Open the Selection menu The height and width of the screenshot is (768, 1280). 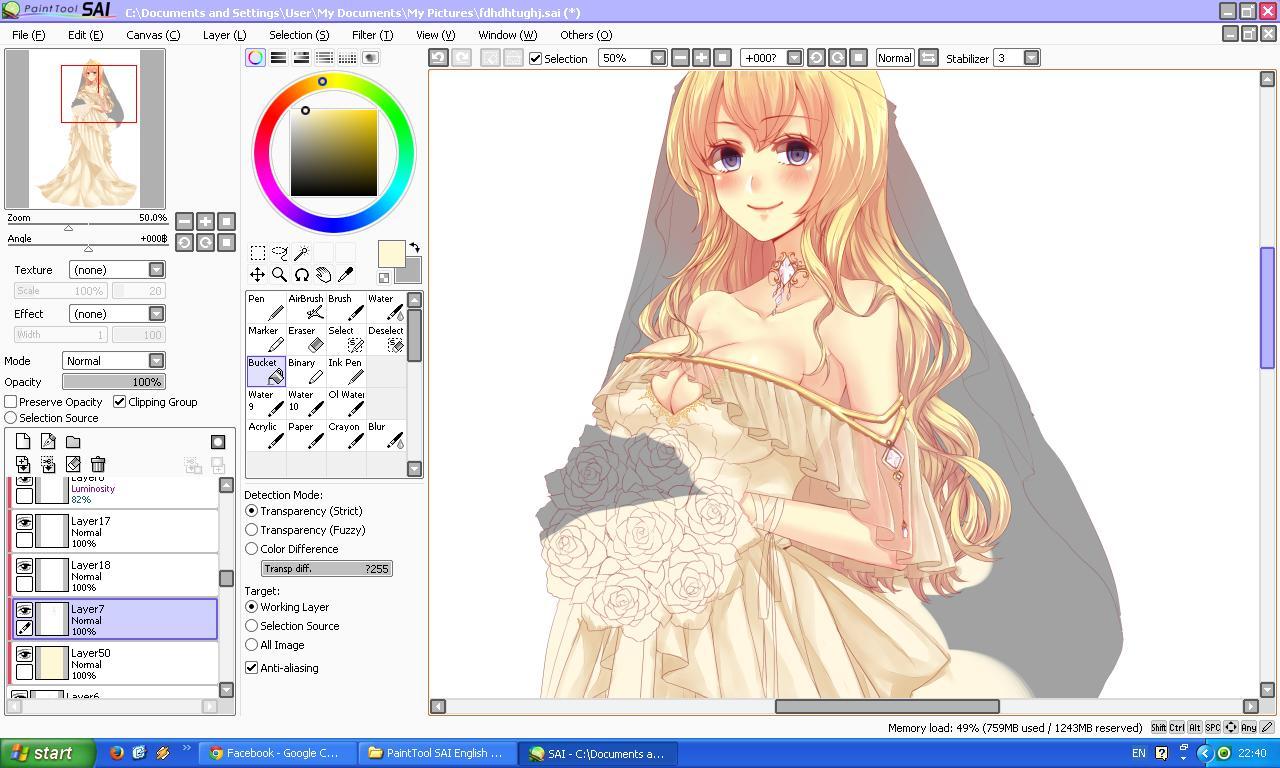(299, 35)
